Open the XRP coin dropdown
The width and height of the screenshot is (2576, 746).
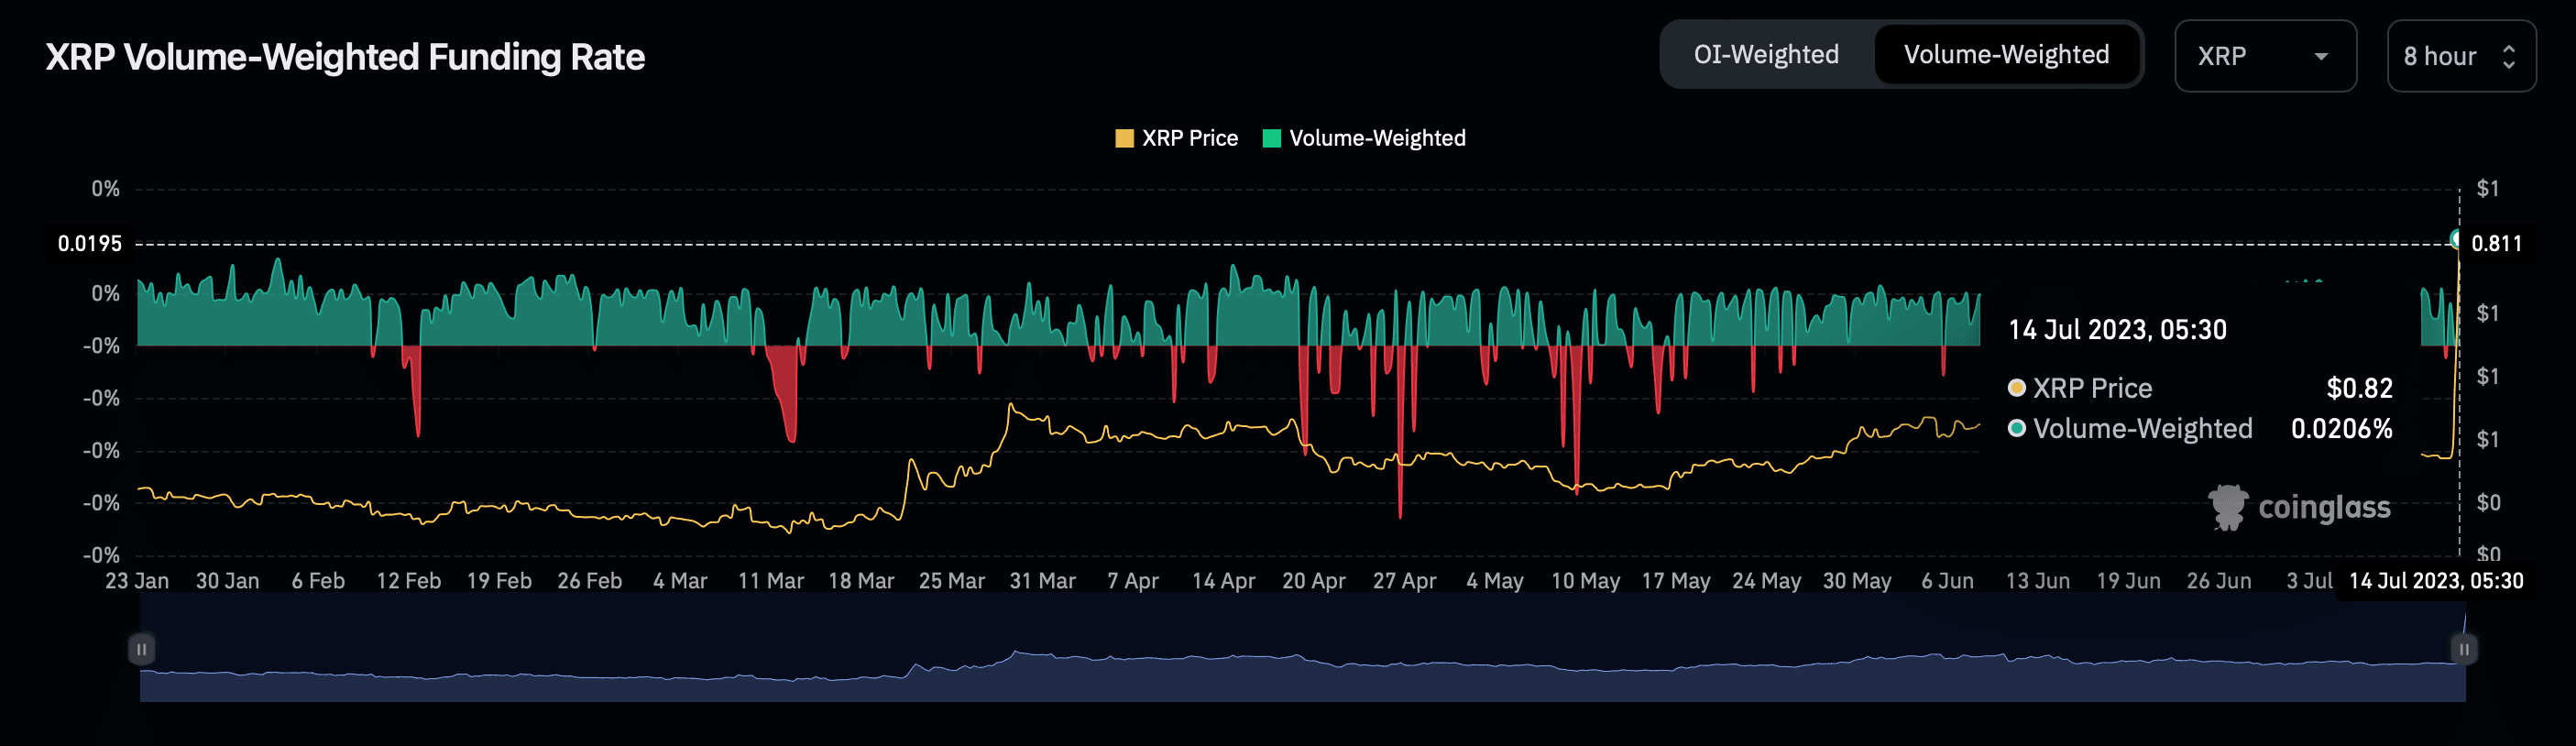(2265, 56)
